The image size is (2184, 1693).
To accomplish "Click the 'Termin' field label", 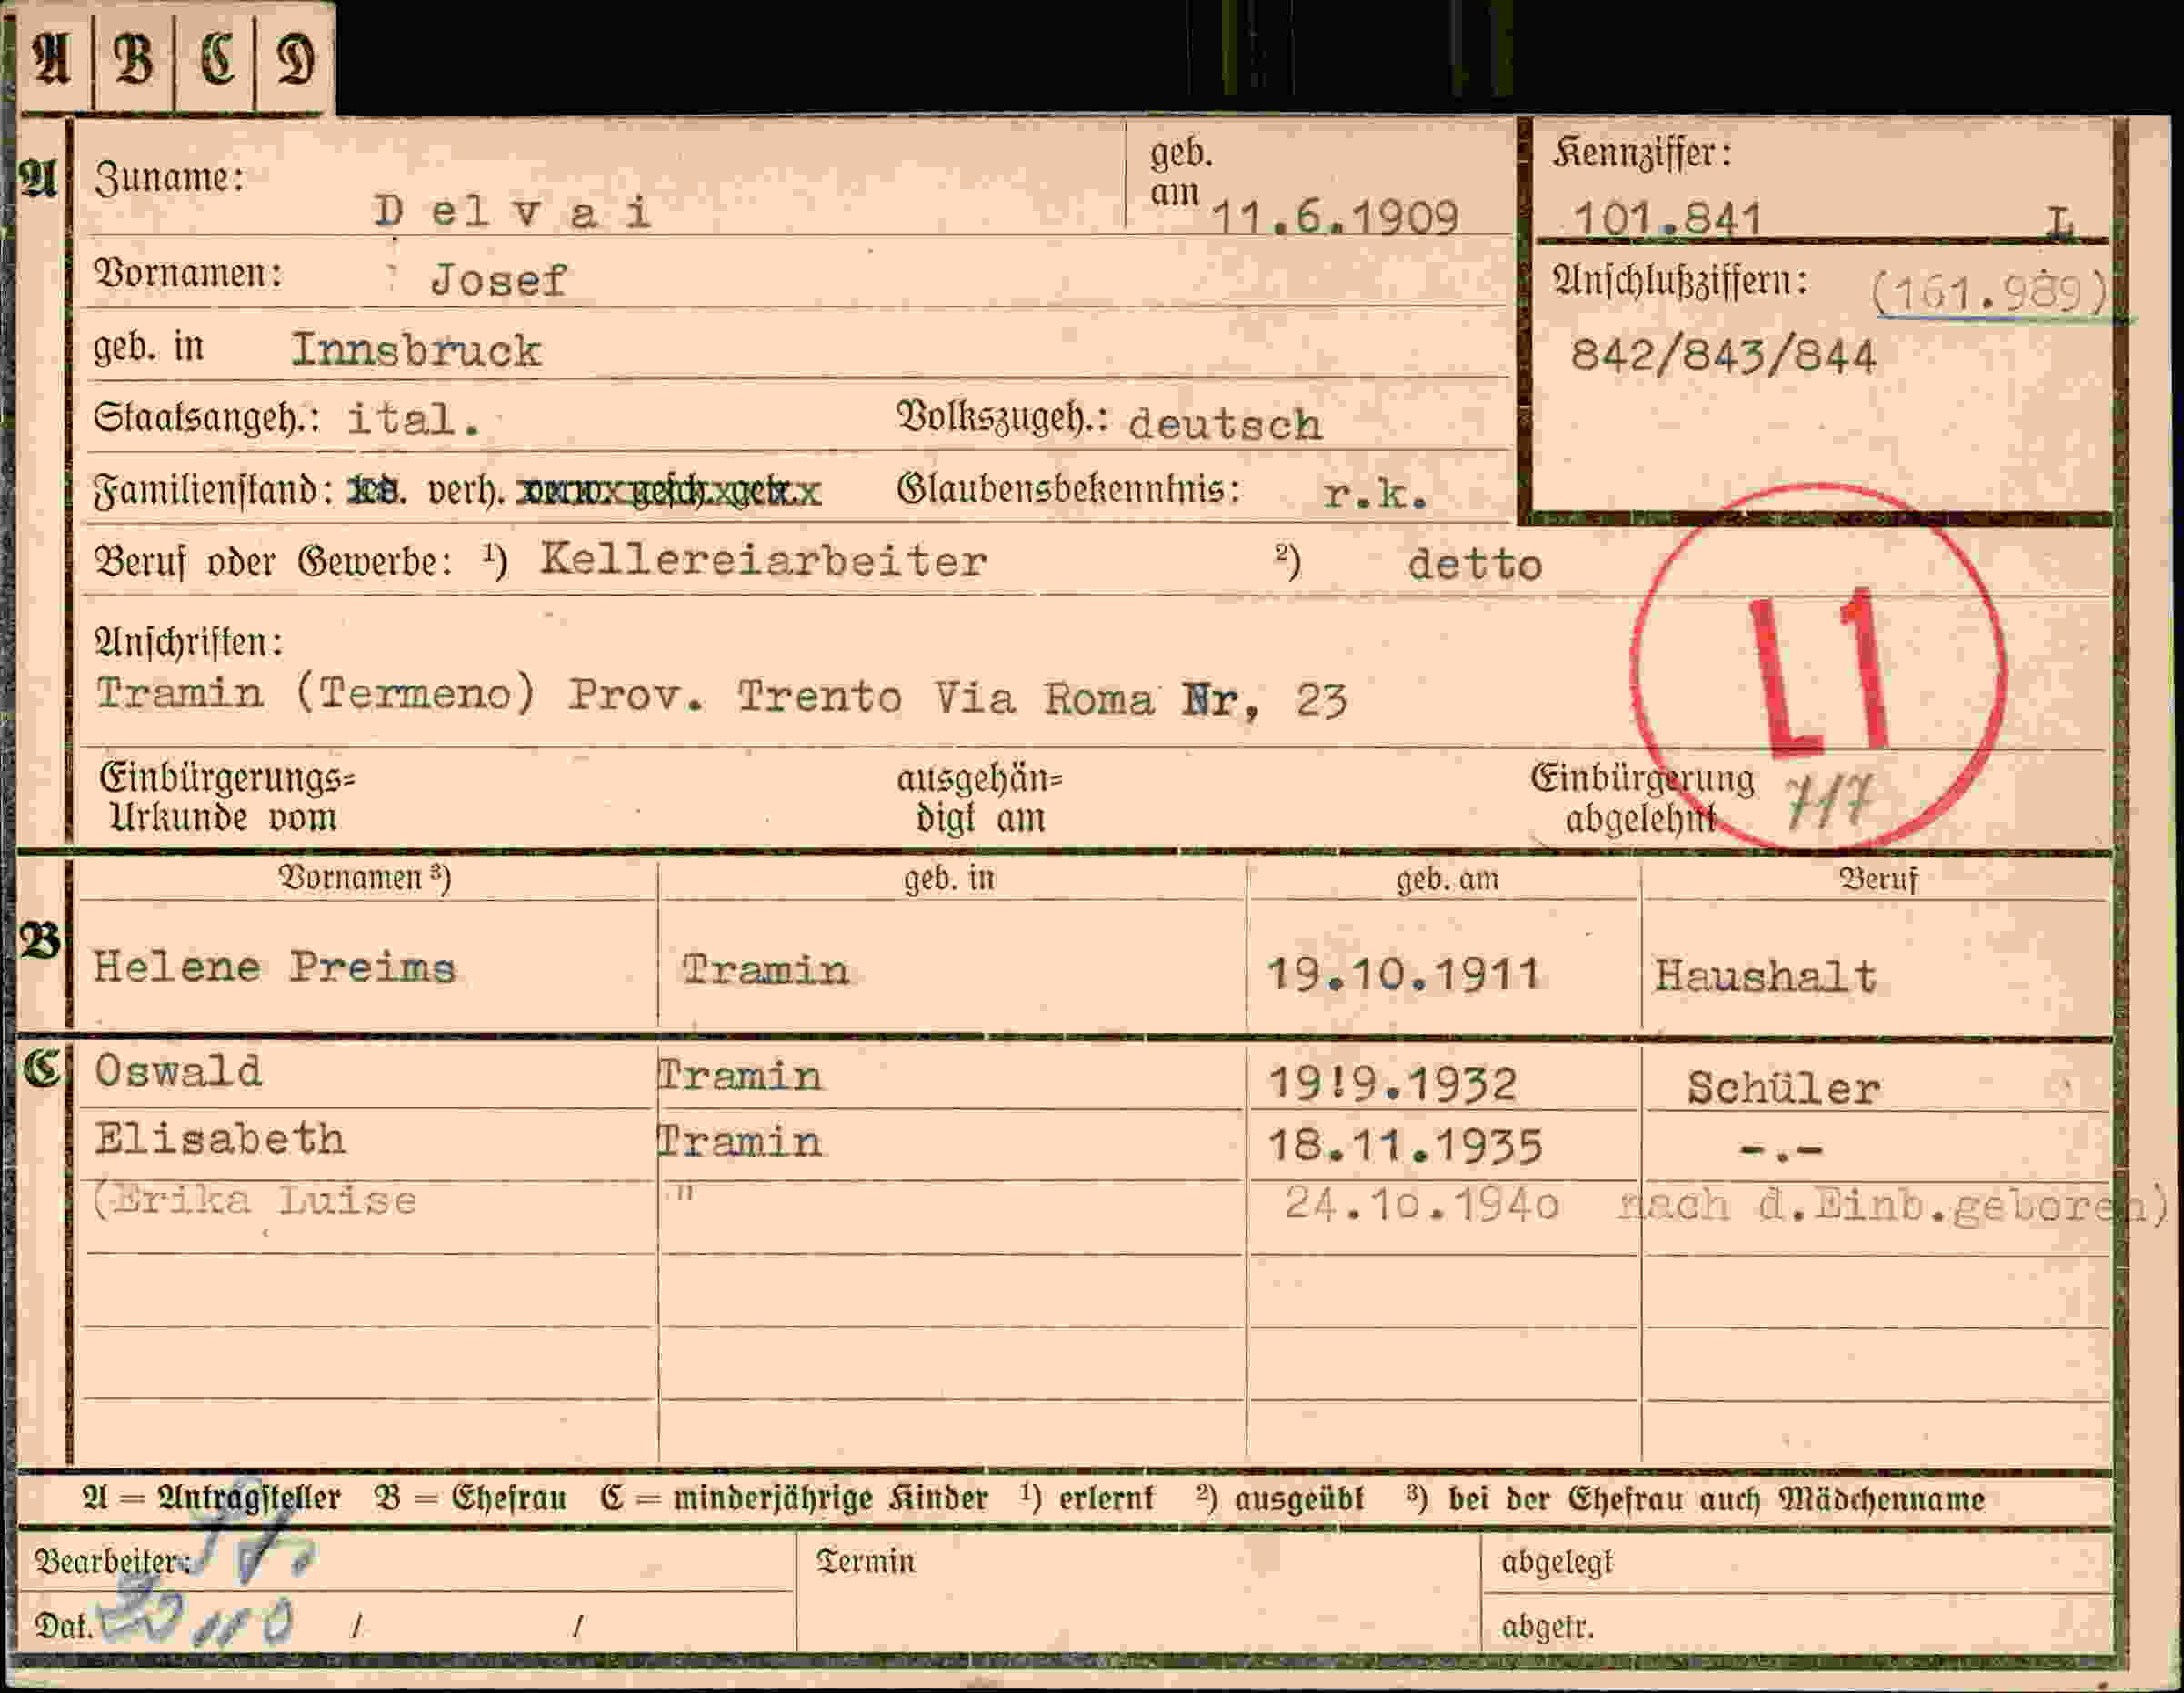I will pos(865,1561).
